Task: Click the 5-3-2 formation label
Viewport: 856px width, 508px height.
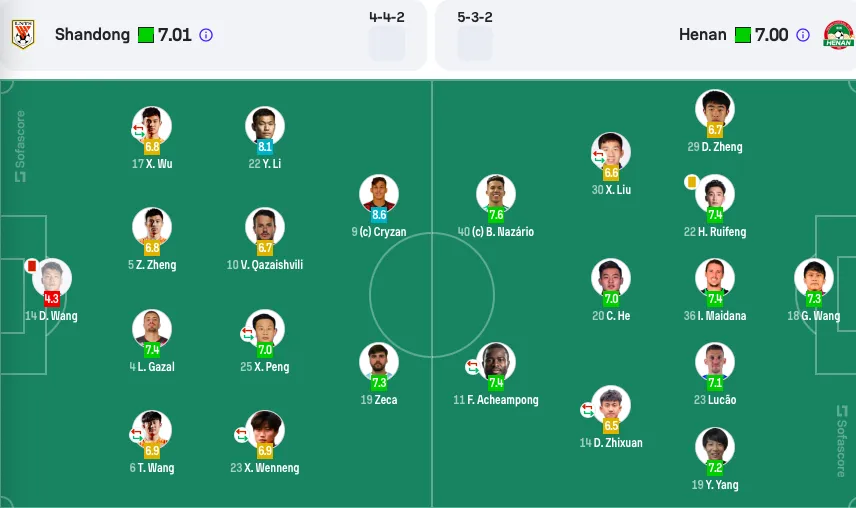Action: pyautogui.click(x=474, y=17)
